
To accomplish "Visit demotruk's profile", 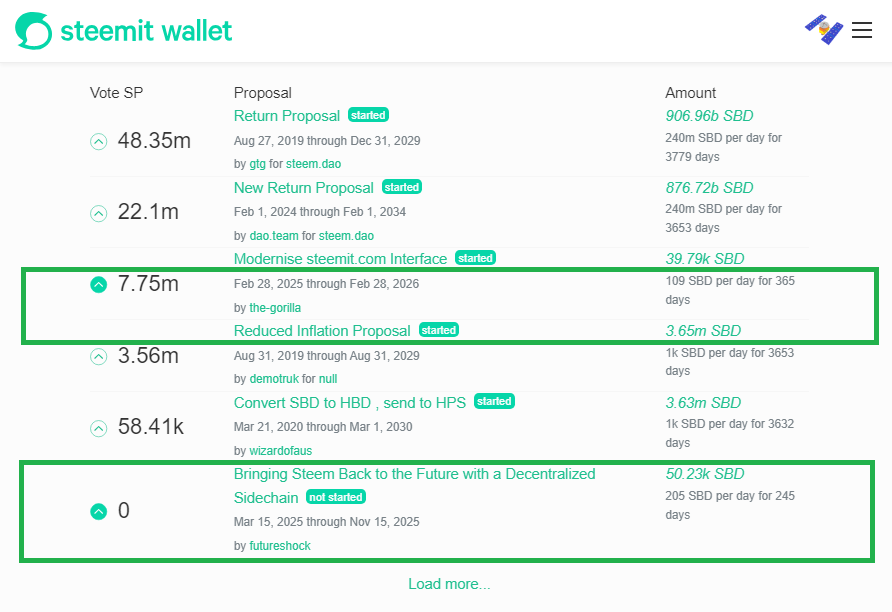I will click(x=274, y=379).
